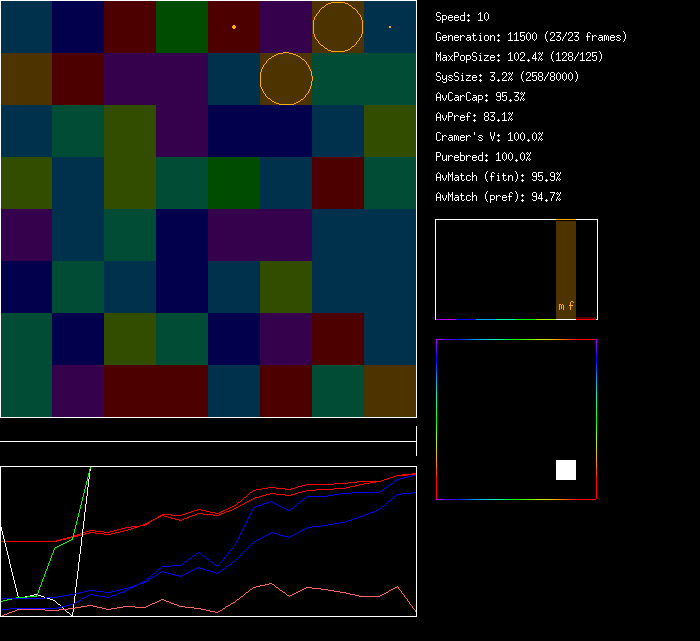Click the AvPref 83.1% statistic

click(x=474, y=117)
